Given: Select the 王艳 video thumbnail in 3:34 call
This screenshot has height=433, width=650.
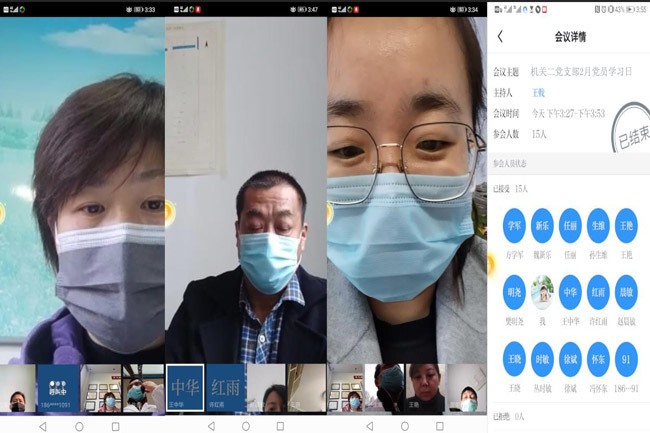Looking at the screenshot, I should (x=426, y=388).
